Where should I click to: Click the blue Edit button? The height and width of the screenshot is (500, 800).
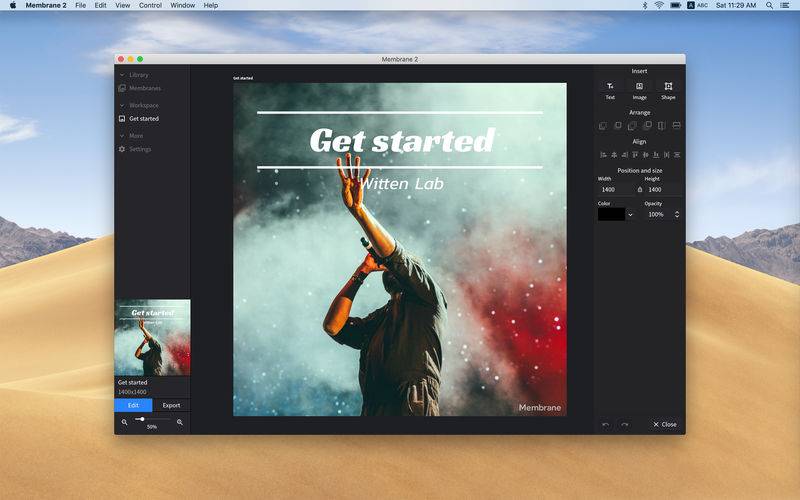133,405
